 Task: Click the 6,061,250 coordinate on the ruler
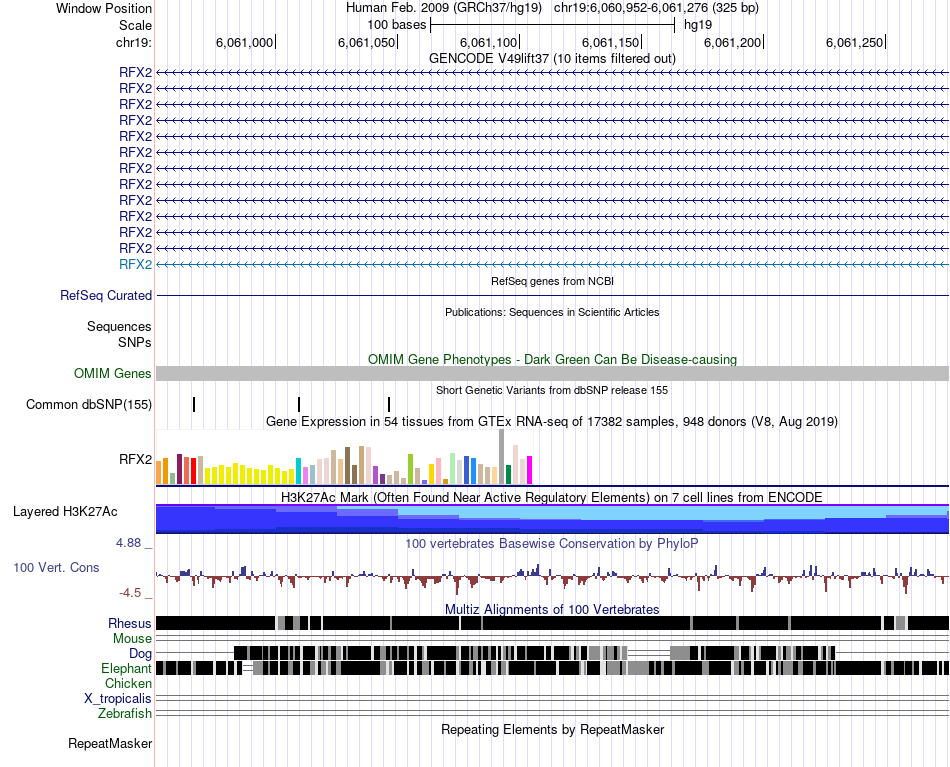pyautogui.click(x=854, y=42)
